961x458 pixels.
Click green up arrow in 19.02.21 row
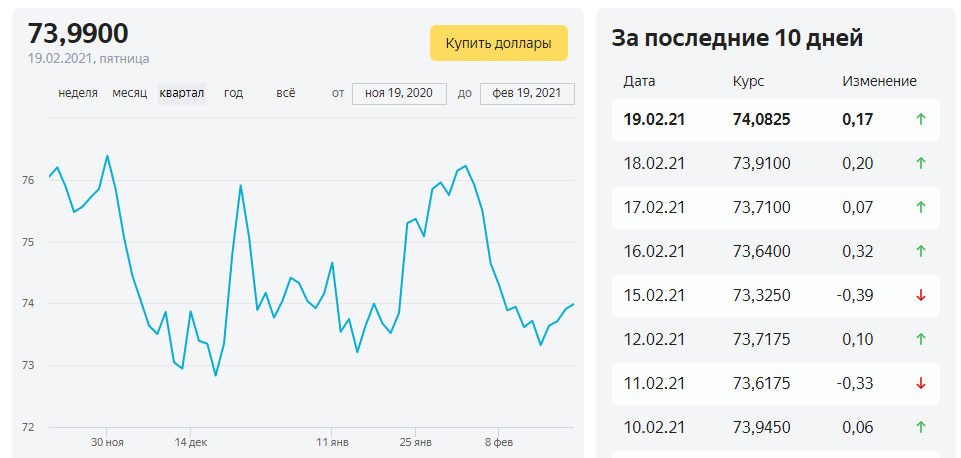(x=920, y=119)
